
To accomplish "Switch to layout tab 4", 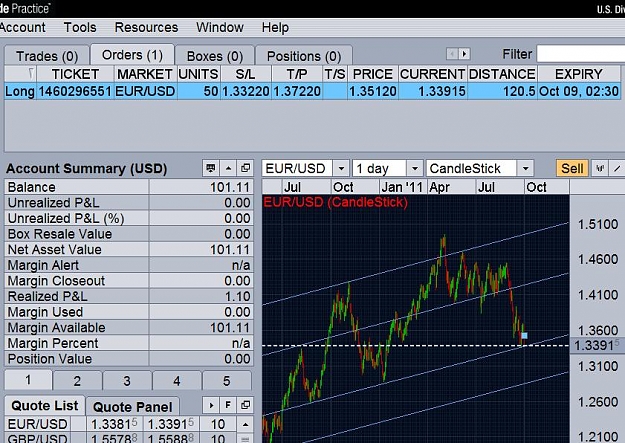I will (x=177, y=381).
